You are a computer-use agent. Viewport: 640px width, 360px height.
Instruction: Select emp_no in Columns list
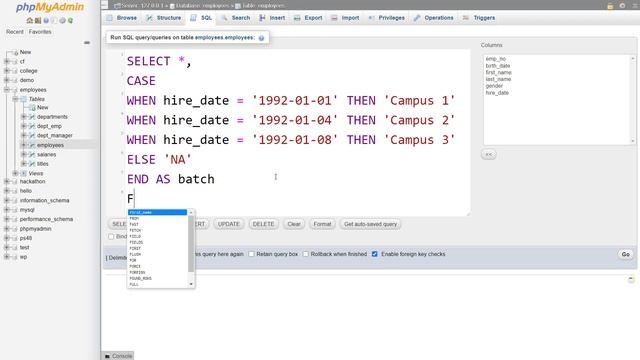pyautogui.click(x=496, y=59)
